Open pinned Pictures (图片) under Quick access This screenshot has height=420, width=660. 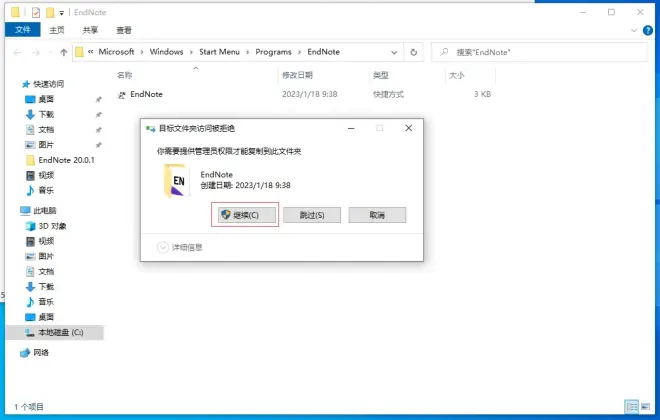point(45,145)
